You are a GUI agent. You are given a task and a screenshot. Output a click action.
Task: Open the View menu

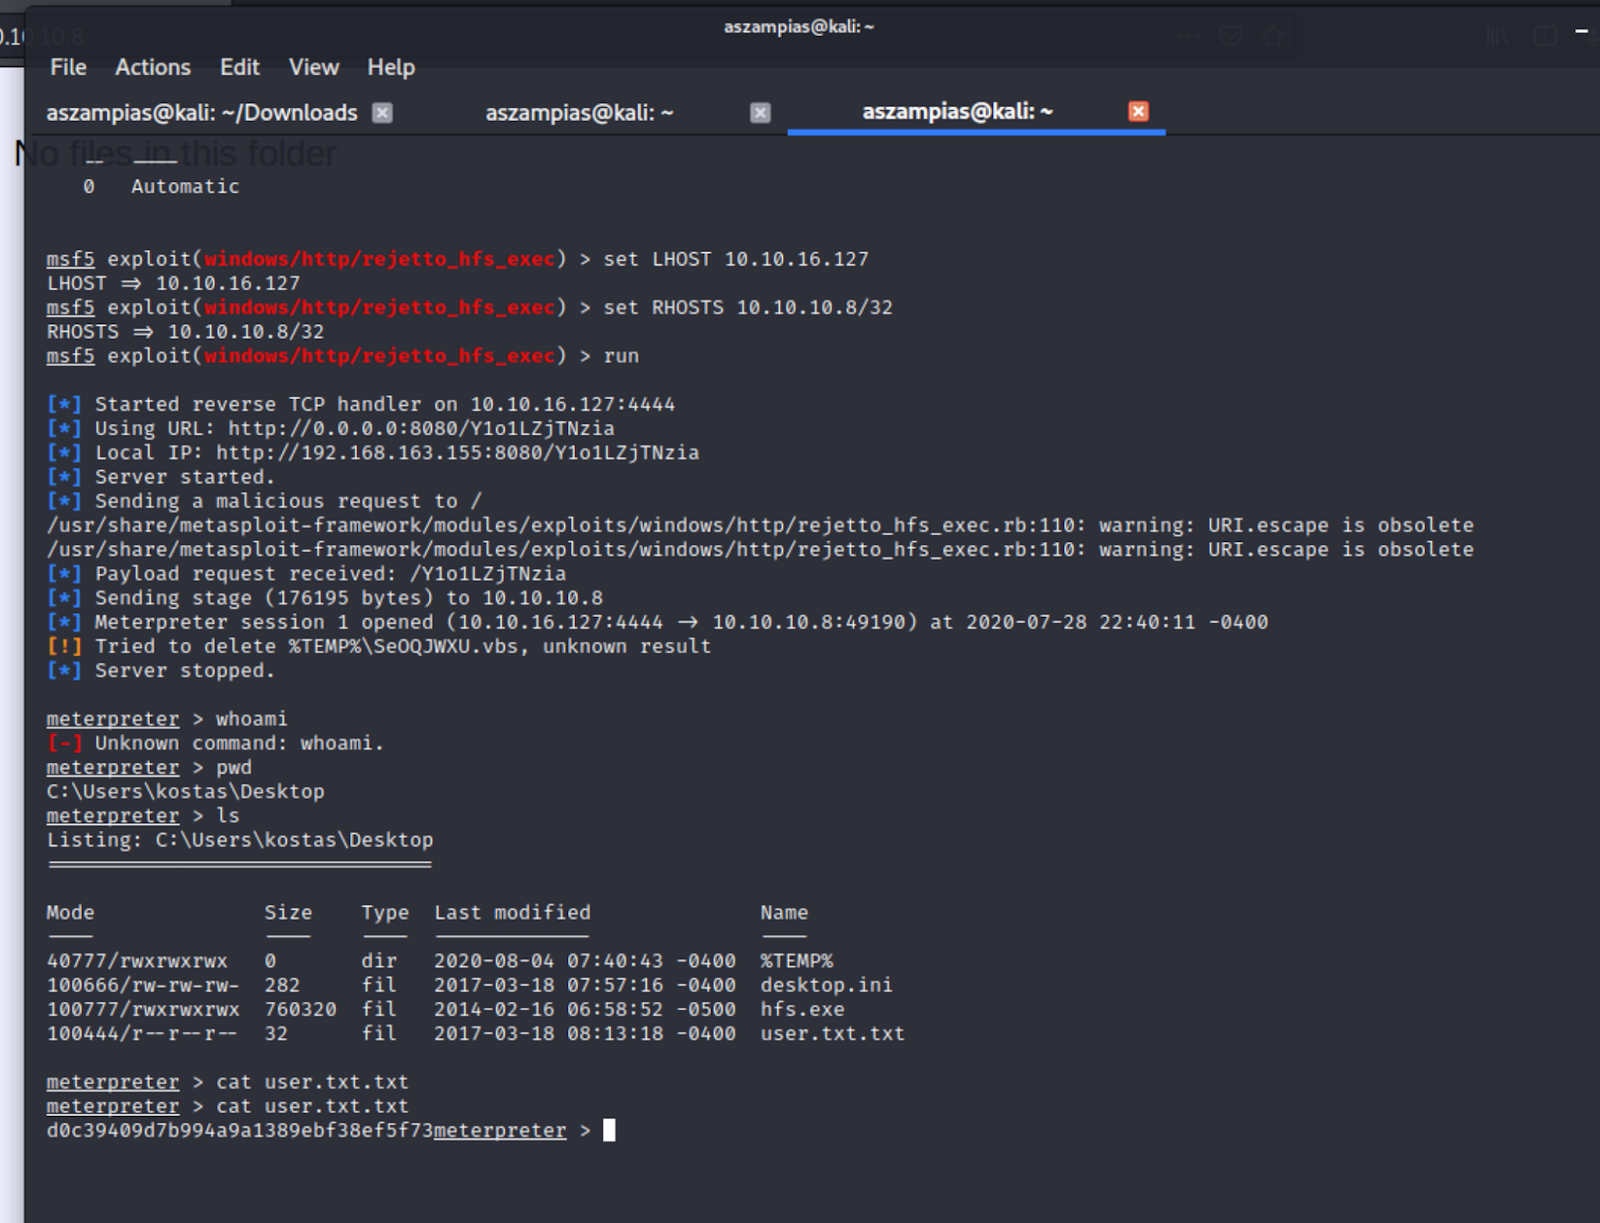(313, 67)
